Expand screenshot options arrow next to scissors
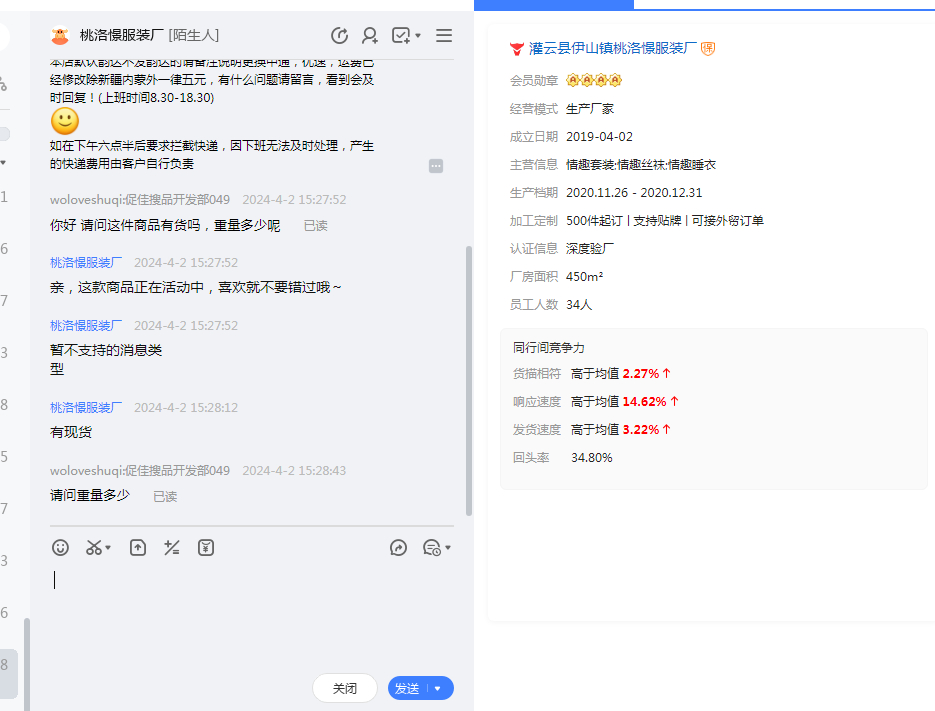This screenshot has width=935, height=711. coord(108,548)
